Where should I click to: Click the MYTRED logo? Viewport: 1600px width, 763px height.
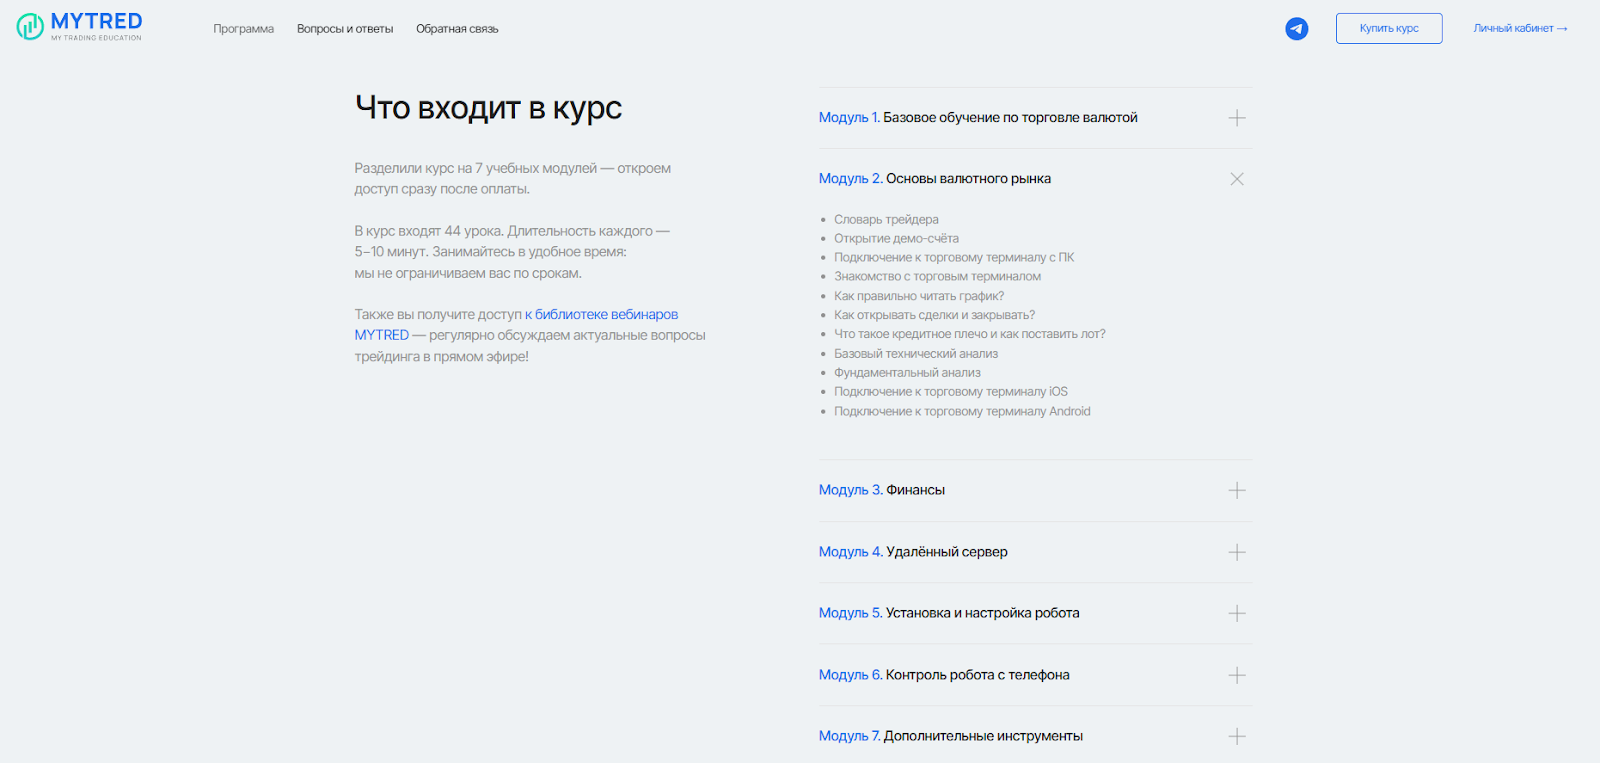[80, 27]
